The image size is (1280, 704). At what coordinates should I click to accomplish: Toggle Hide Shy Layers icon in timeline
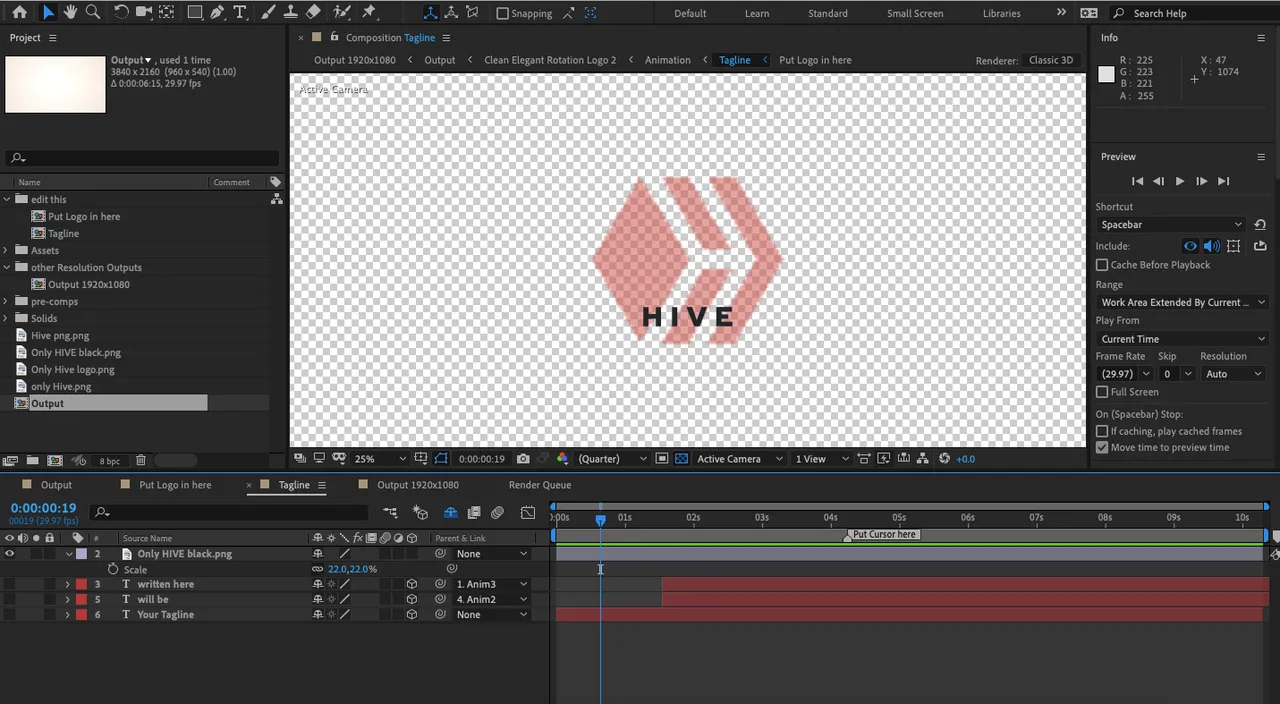(x=451, y=513)
